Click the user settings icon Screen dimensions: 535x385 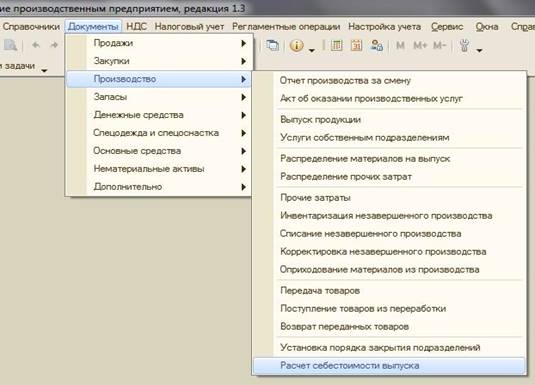pos(377,45)
